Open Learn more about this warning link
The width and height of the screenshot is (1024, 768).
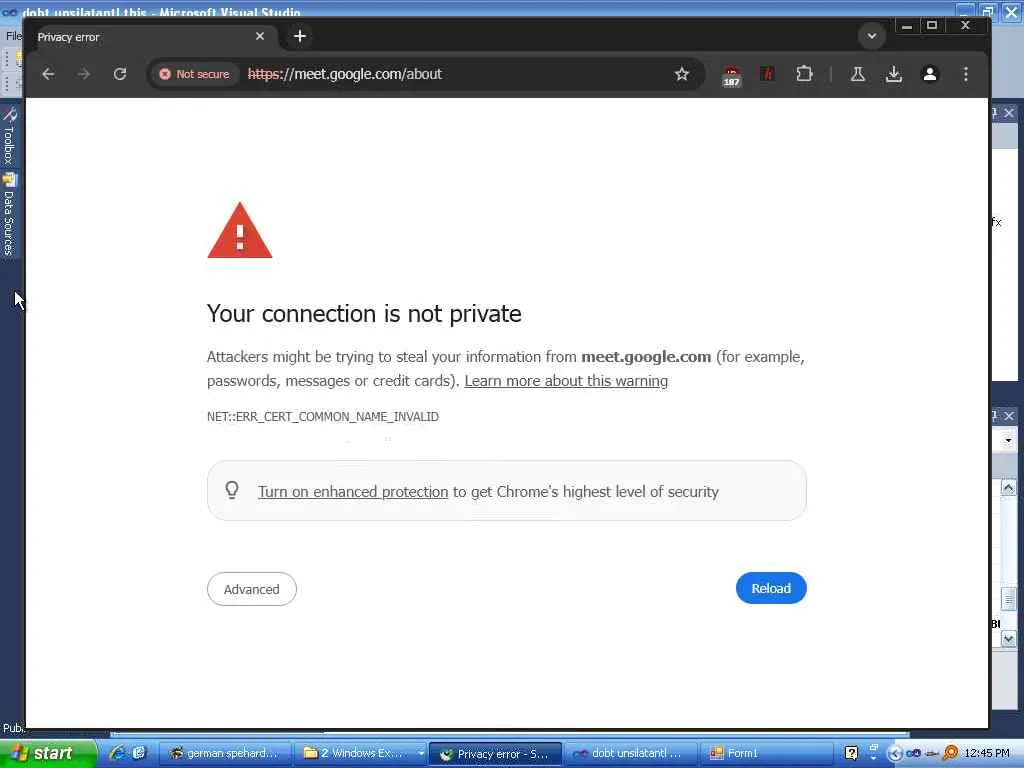566,381
